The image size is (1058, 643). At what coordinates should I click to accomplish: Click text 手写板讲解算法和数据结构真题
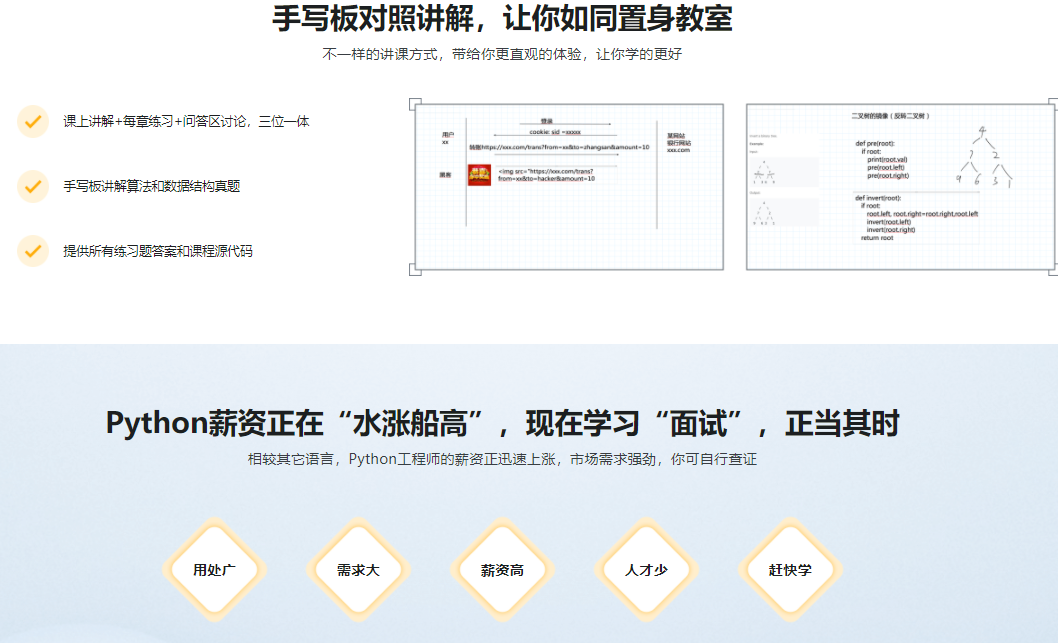pyautogui.click(x=152, y=186)
